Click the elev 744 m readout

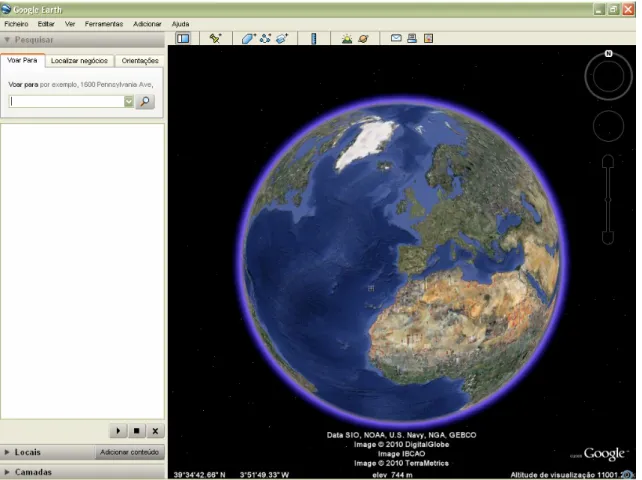click(x=392, y=475)
